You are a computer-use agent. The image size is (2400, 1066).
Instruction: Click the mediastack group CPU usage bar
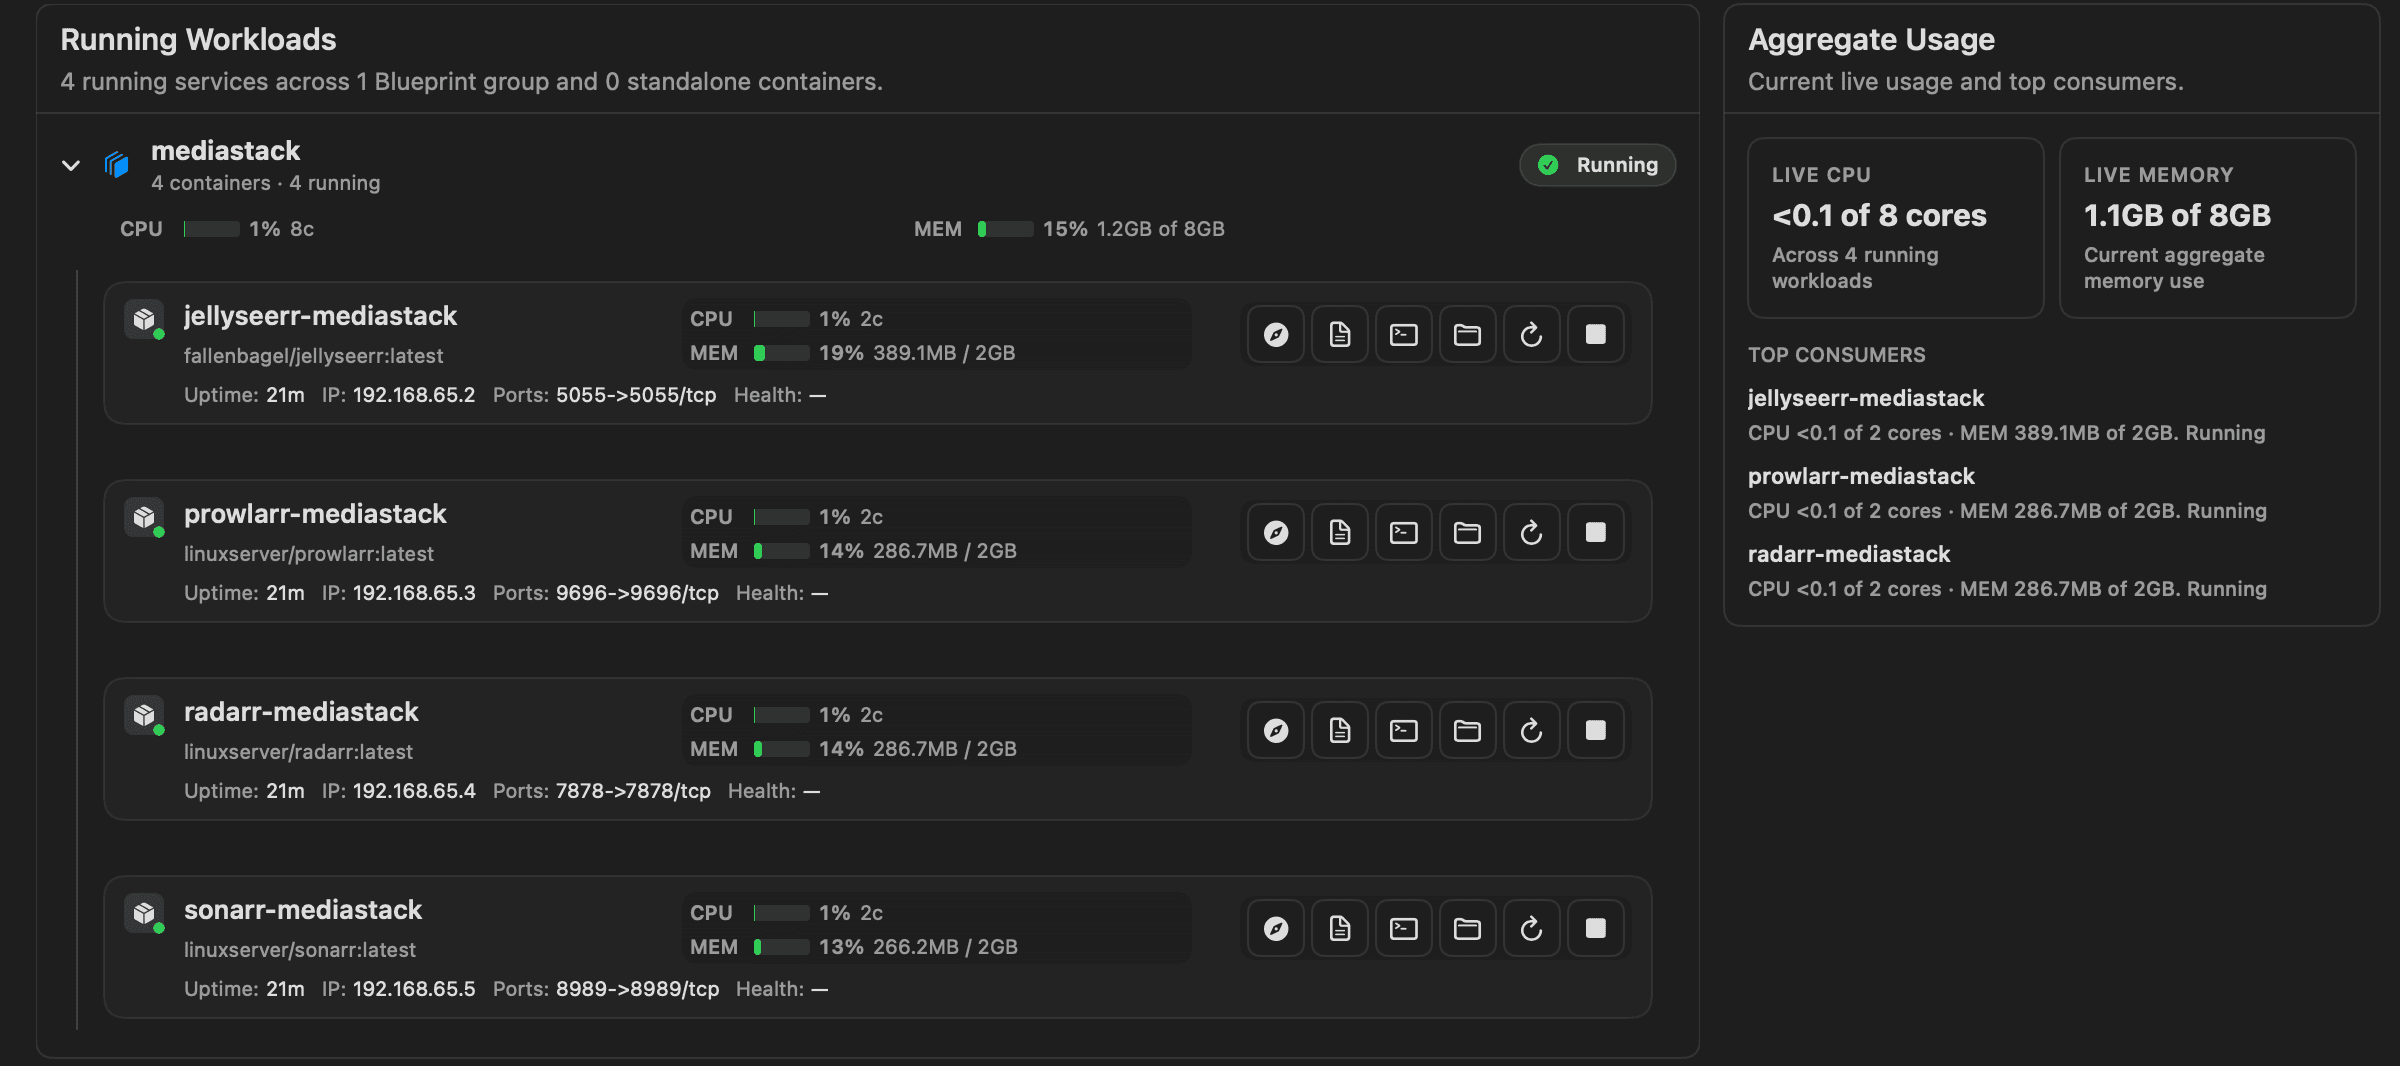click(x=212, y=229)
